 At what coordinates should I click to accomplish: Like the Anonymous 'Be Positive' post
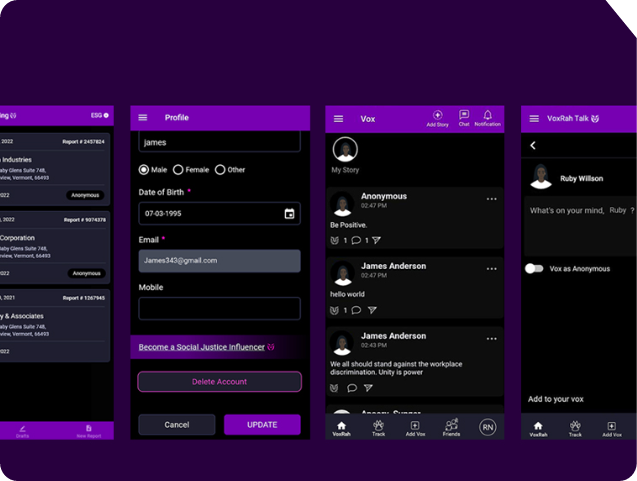click(x=334, y=240)
